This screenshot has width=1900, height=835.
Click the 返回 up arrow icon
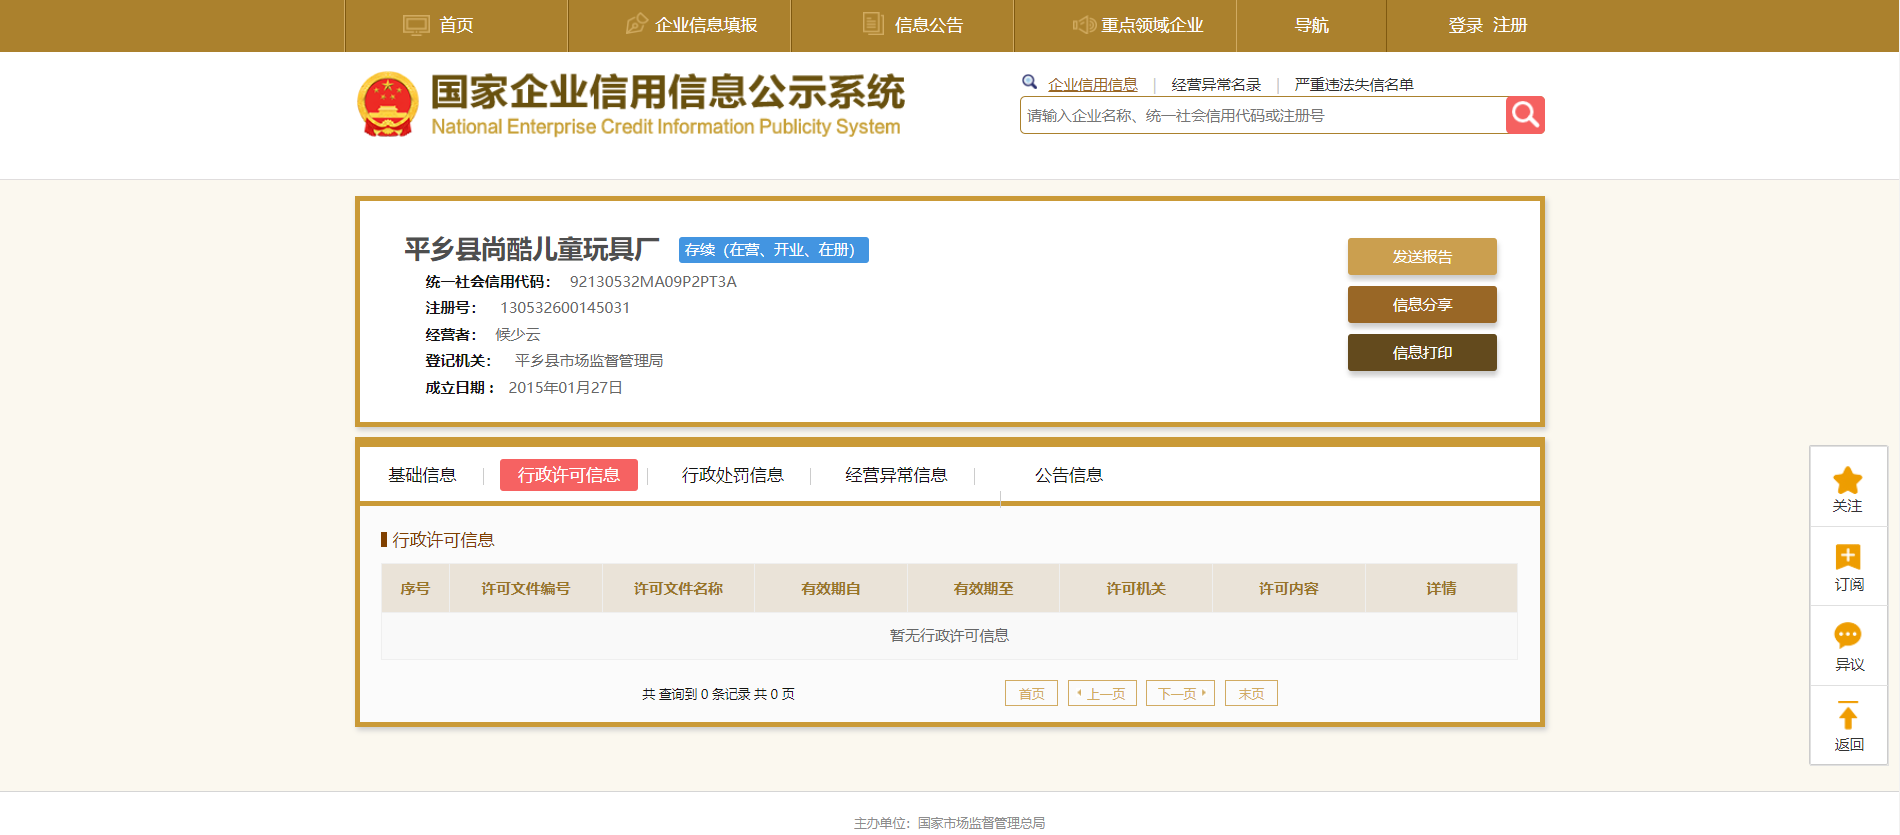tap(1847, 716)
